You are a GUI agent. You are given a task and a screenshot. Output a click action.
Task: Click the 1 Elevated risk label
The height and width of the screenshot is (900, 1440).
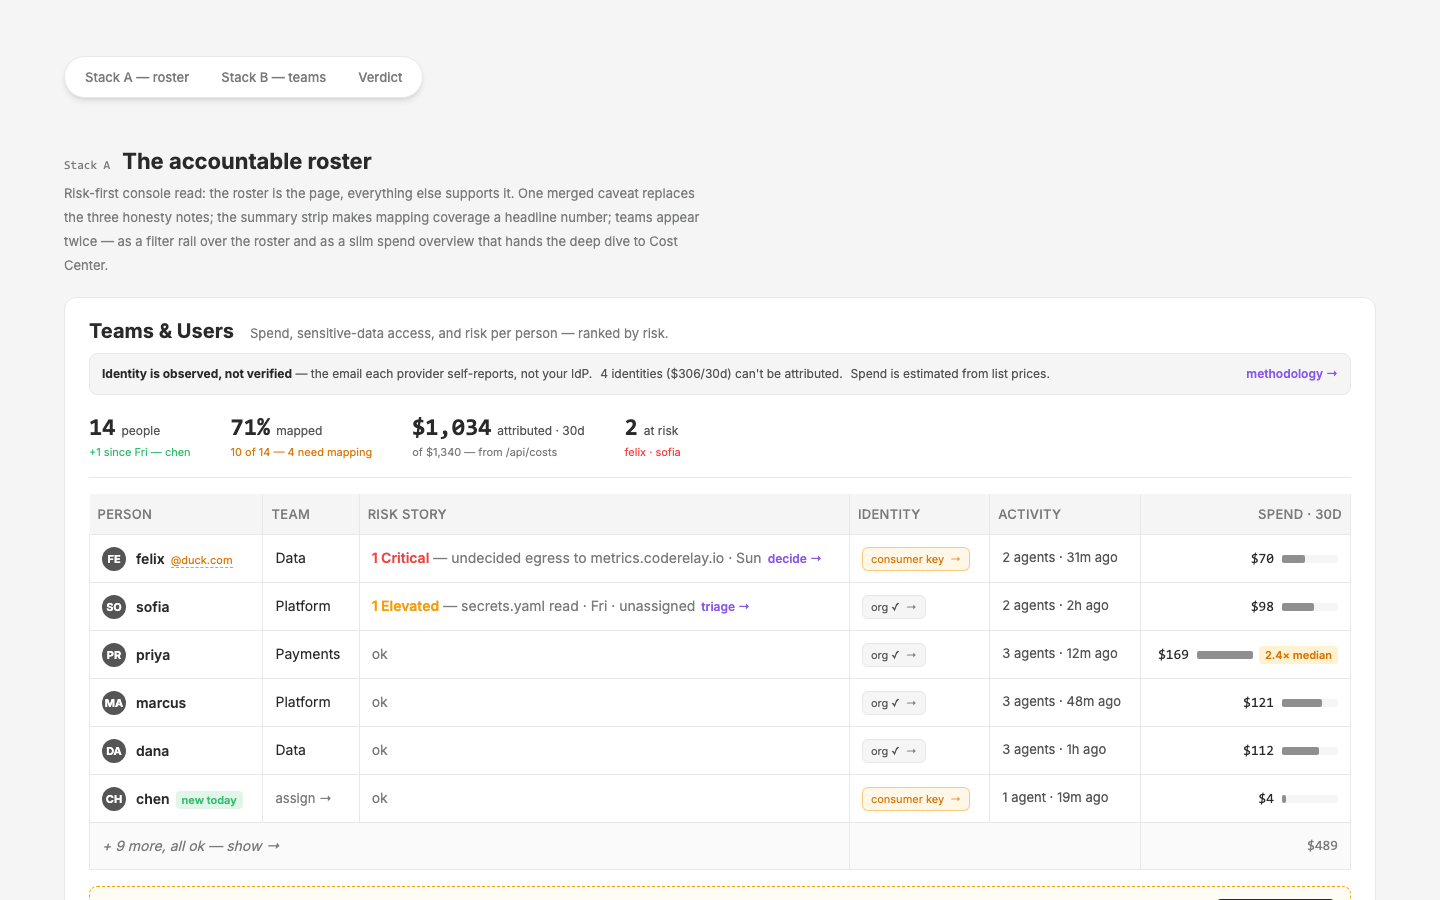pyautogui.click(x=405, y=606)
